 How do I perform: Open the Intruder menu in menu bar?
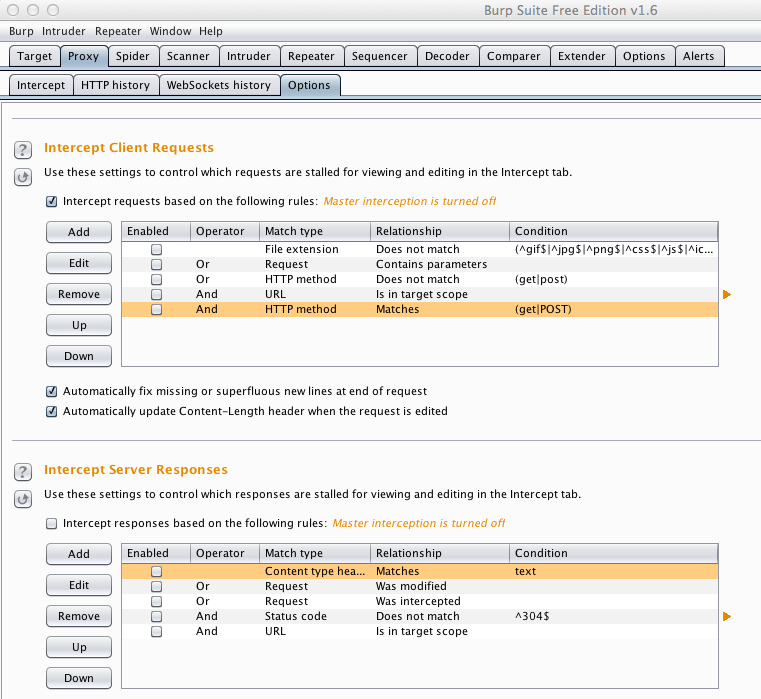click(64, 31)
